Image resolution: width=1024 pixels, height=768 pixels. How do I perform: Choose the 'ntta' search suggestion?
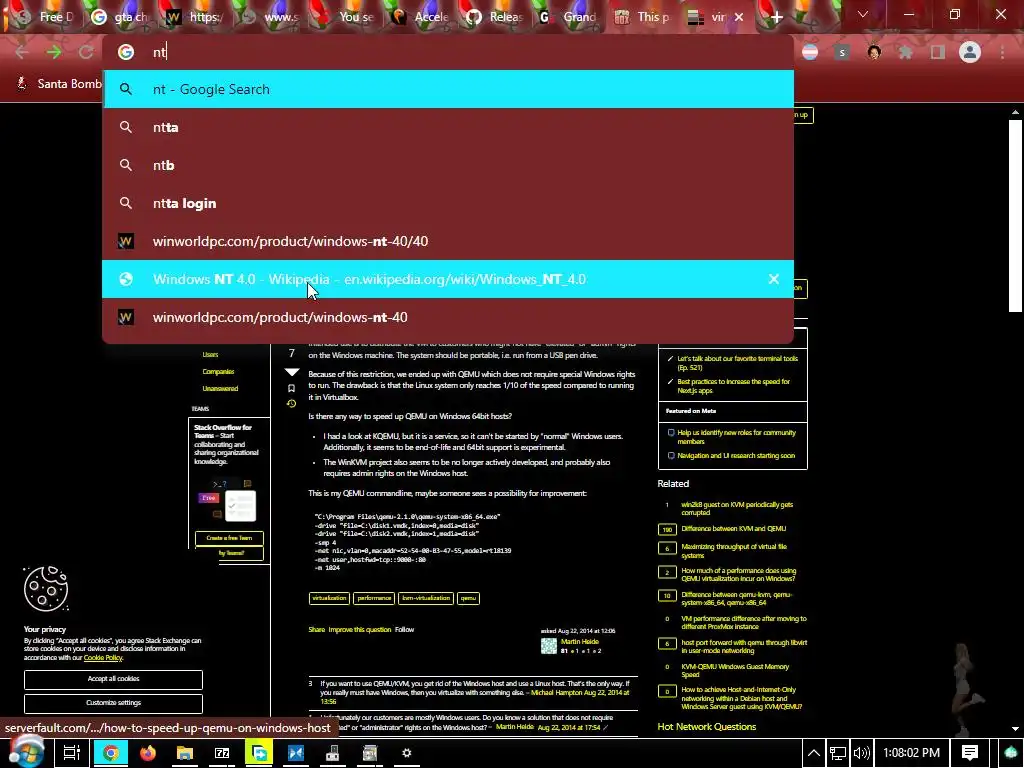click(x=448, y=127)
